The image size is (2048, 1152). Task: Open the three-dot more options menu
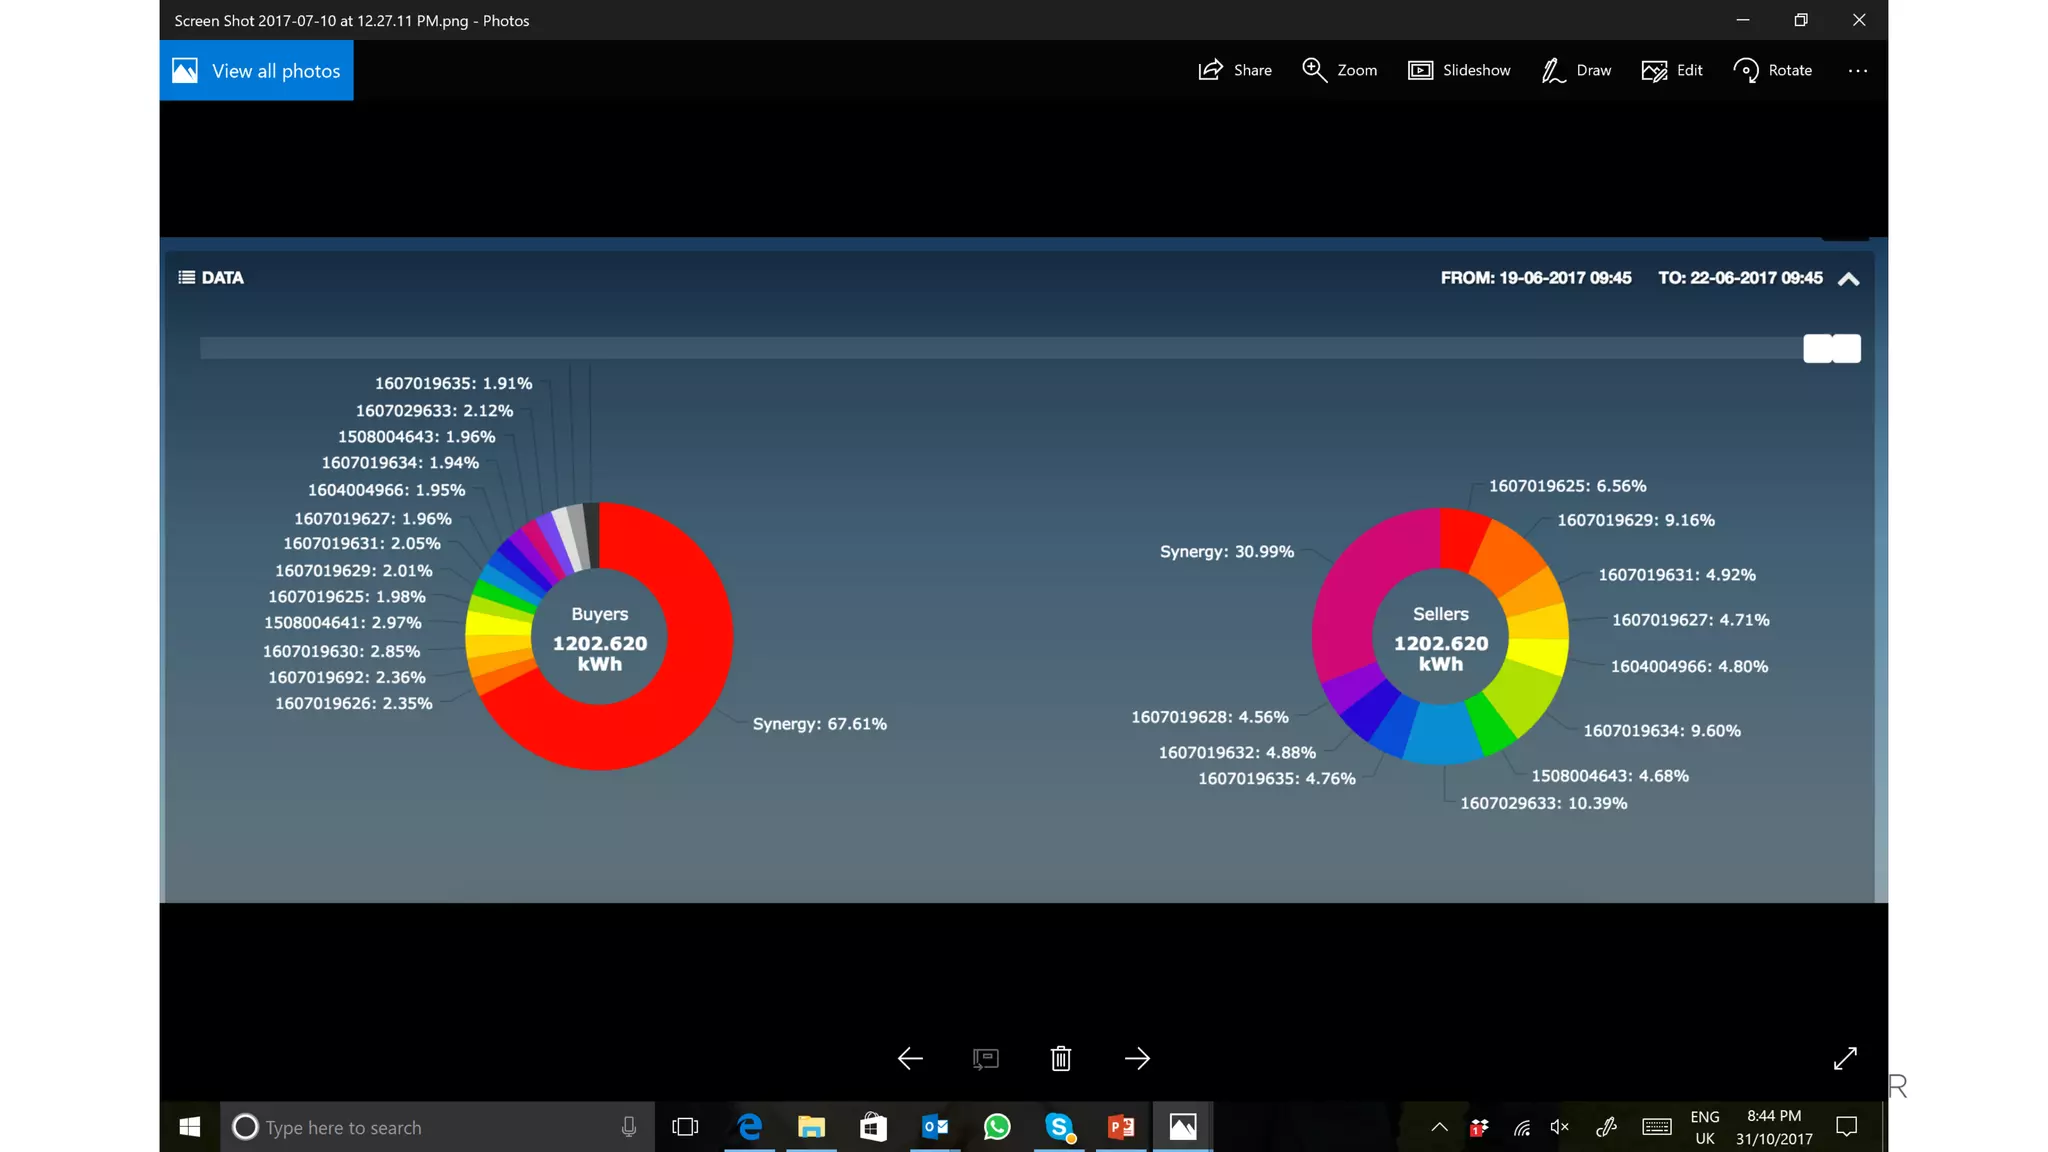(x=1858, y=71)
